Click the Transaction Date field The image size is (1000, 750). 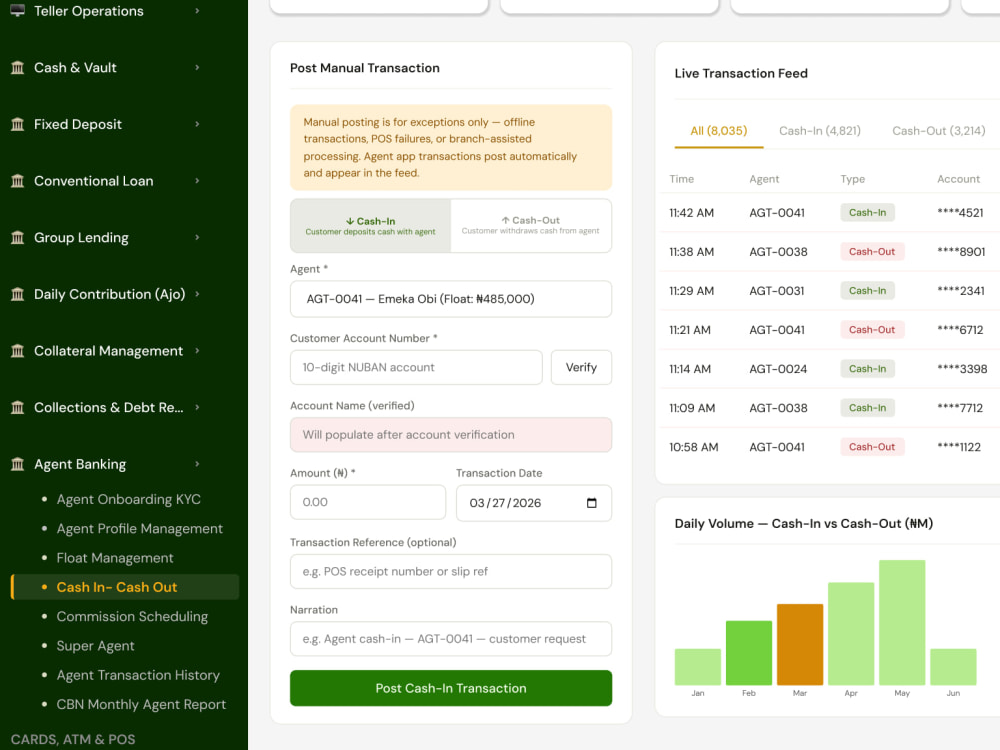click(x=534, y=503)
